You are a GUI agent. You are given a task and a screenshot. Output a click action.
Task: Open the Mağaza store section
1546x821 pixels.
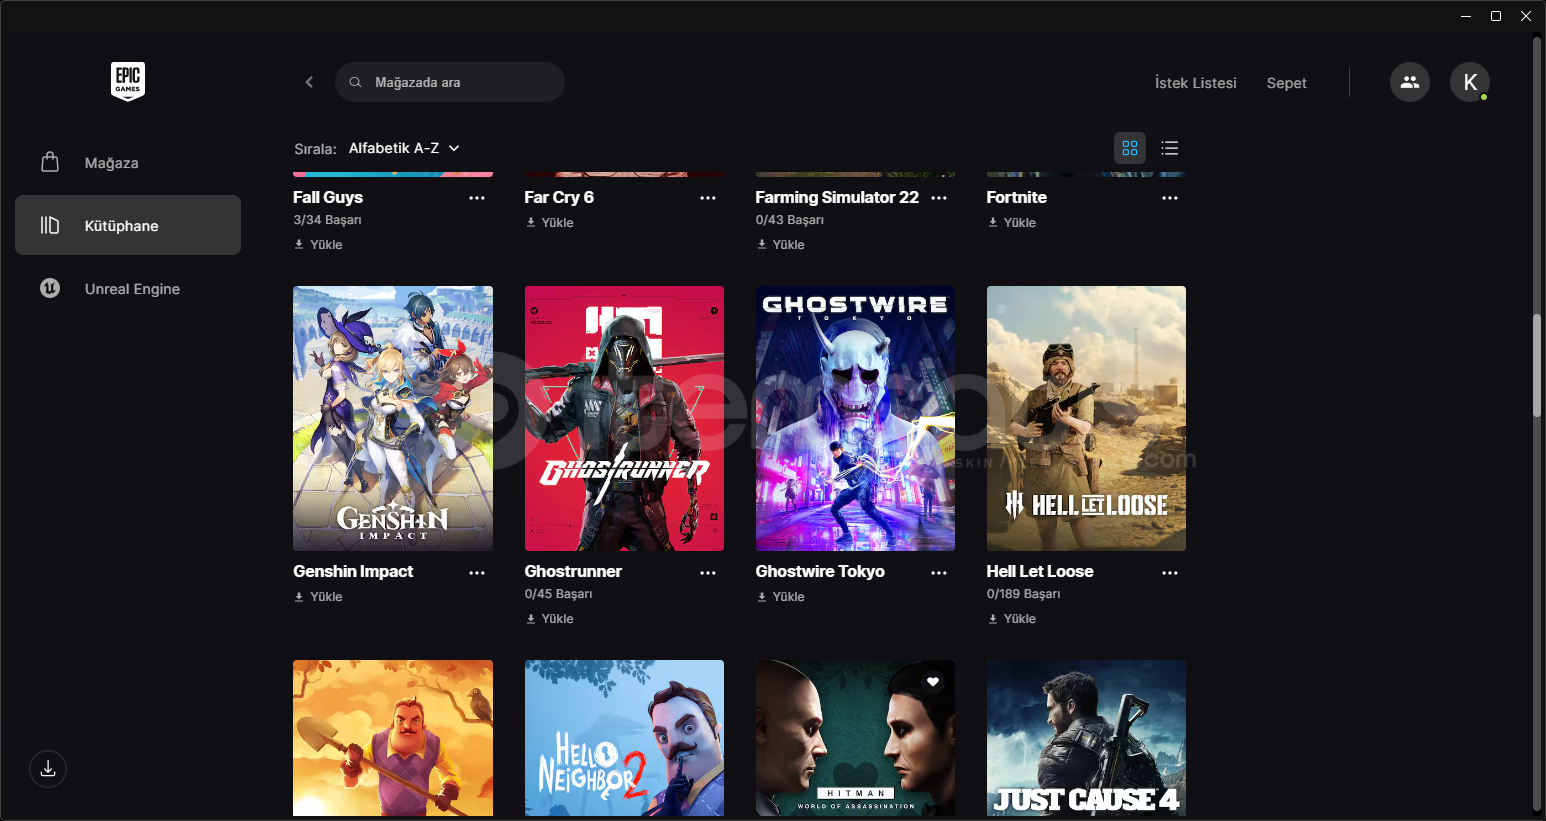[x=128, y=162]
